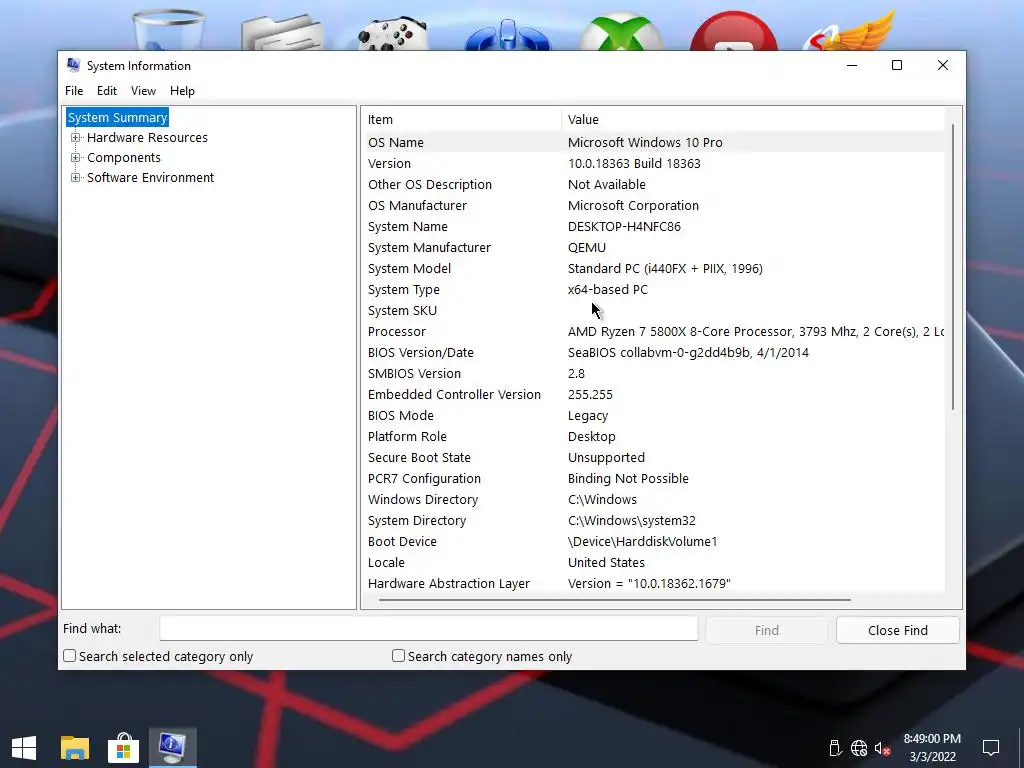Select the System SKU row
Screen dimensions: 1024x768
[654, 310]
